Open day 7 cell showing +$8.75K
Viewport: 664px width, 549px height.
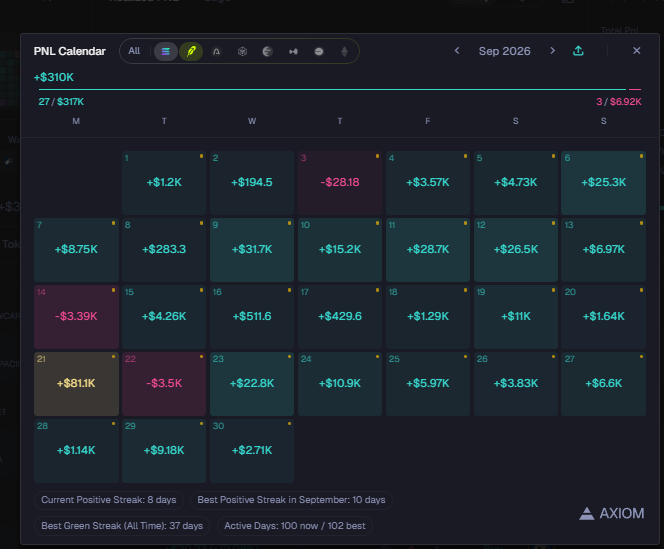[76, 250]
